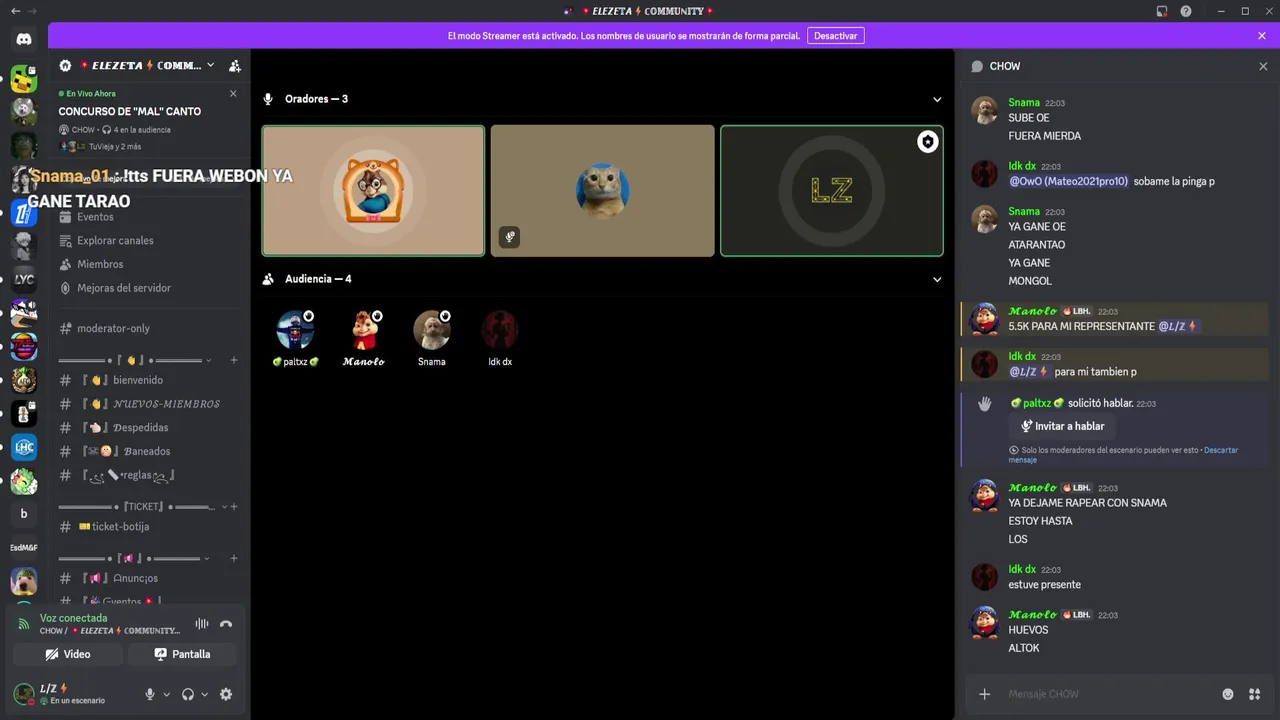
Task: Toggle microphone mute in user panel
Action: tap(150, 694)
